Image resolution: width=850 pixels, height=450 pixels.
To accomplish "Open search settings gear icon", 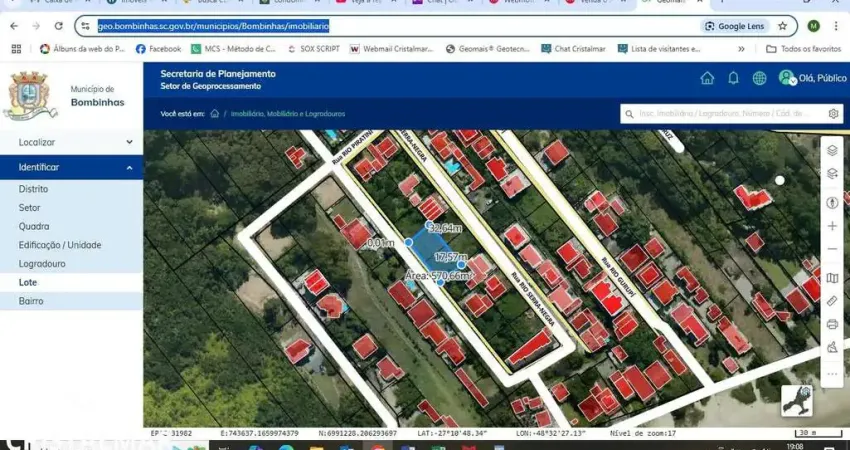I will (x=833, y=114).
